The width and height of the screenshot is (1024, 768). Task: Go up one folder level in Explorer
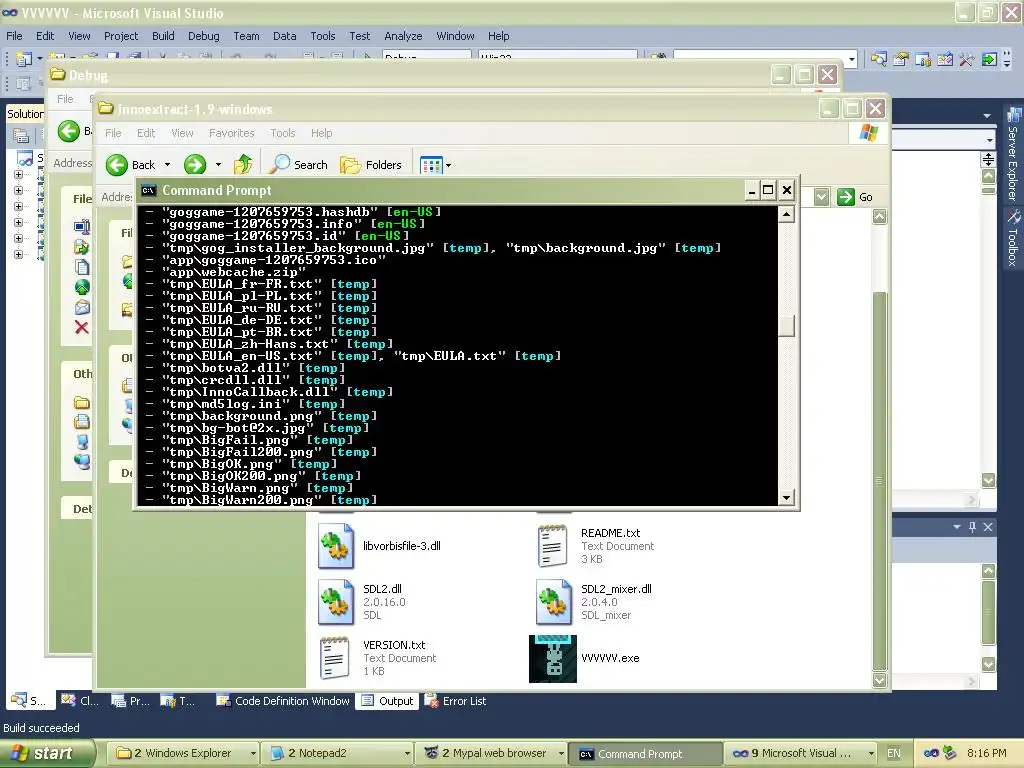click(243, 165)
